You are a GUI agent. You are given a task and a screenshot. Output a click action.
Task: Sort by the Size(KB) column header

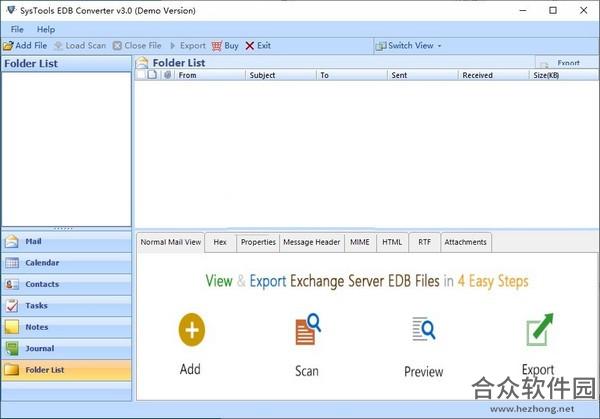coord(564,75)
